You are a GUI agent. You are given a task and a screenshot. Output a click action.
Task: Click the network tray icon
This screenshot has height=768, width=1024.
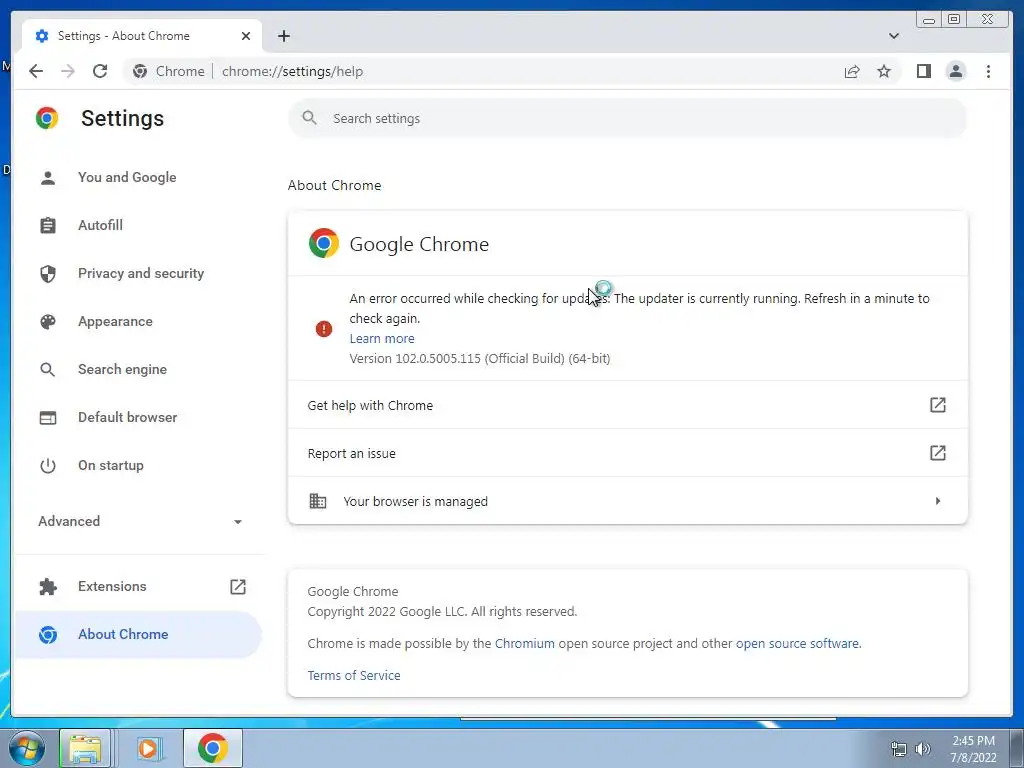[x=899, y=749]
